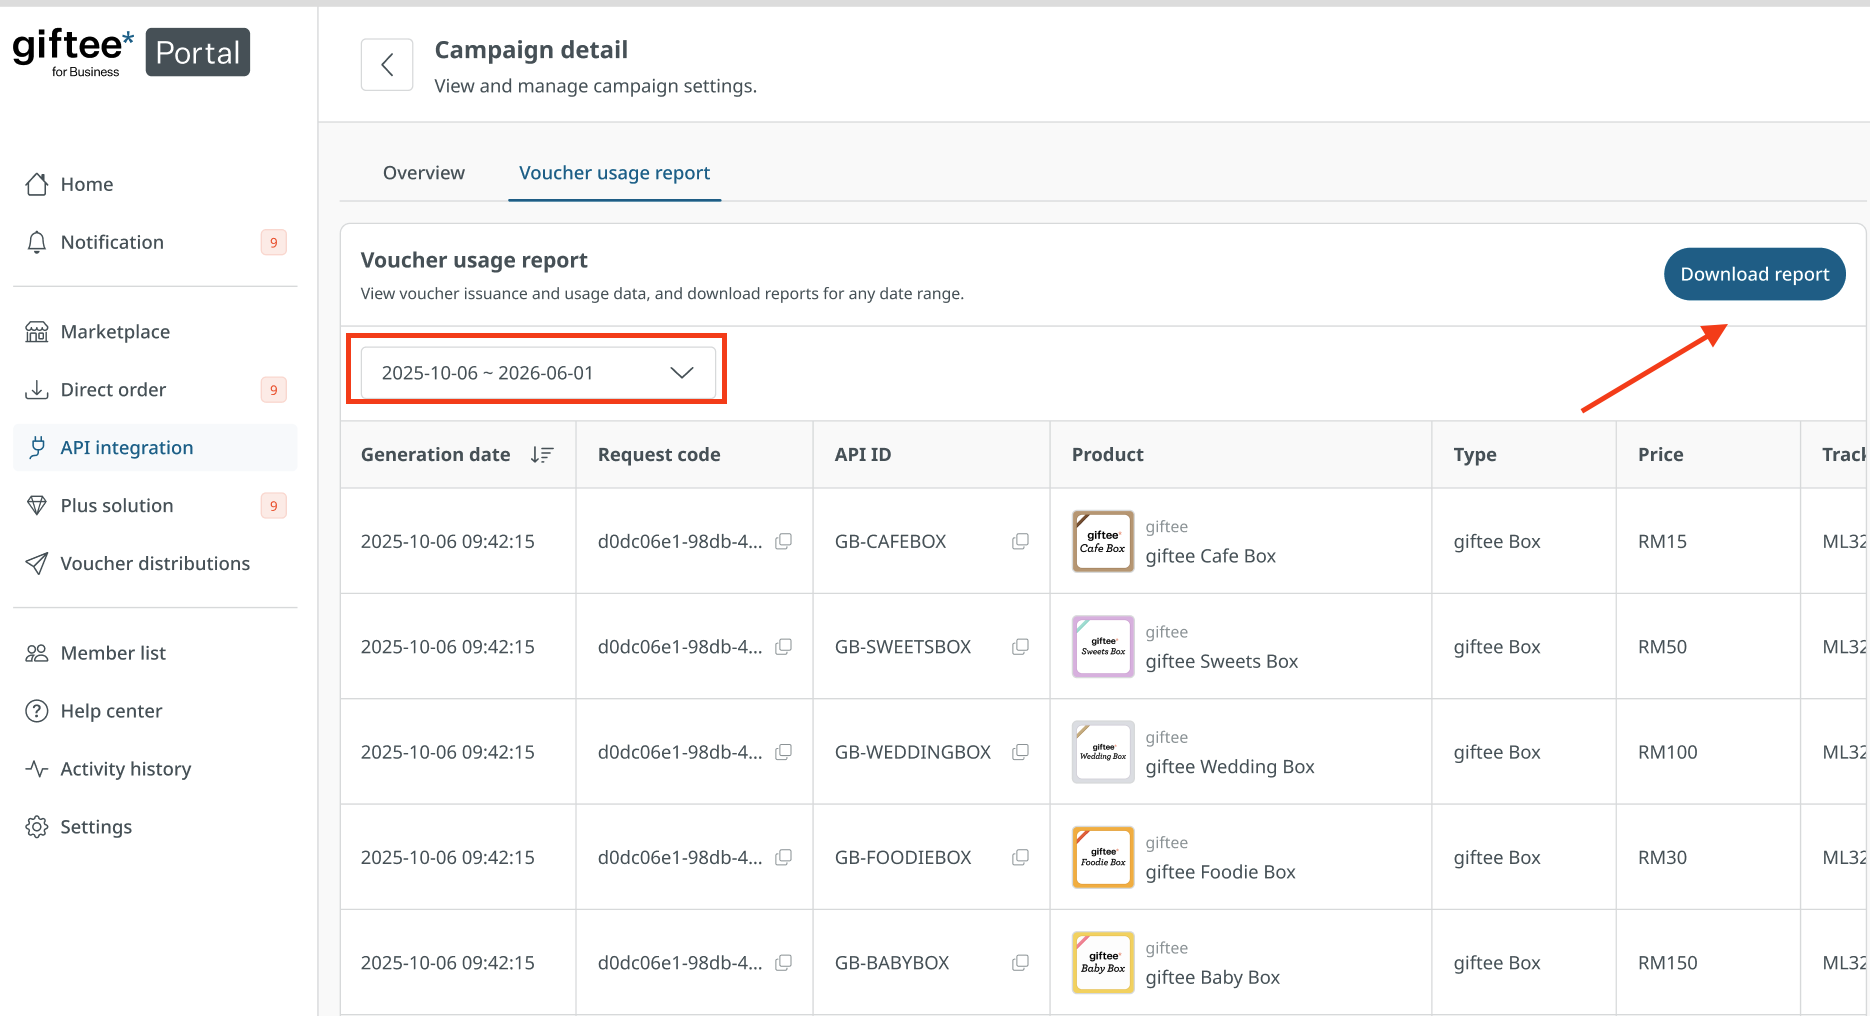The height and width of the screenshot is (1016, 1870).
Task: Click the giftee Wedding Box product name
Action: [x=1230, y=767]
